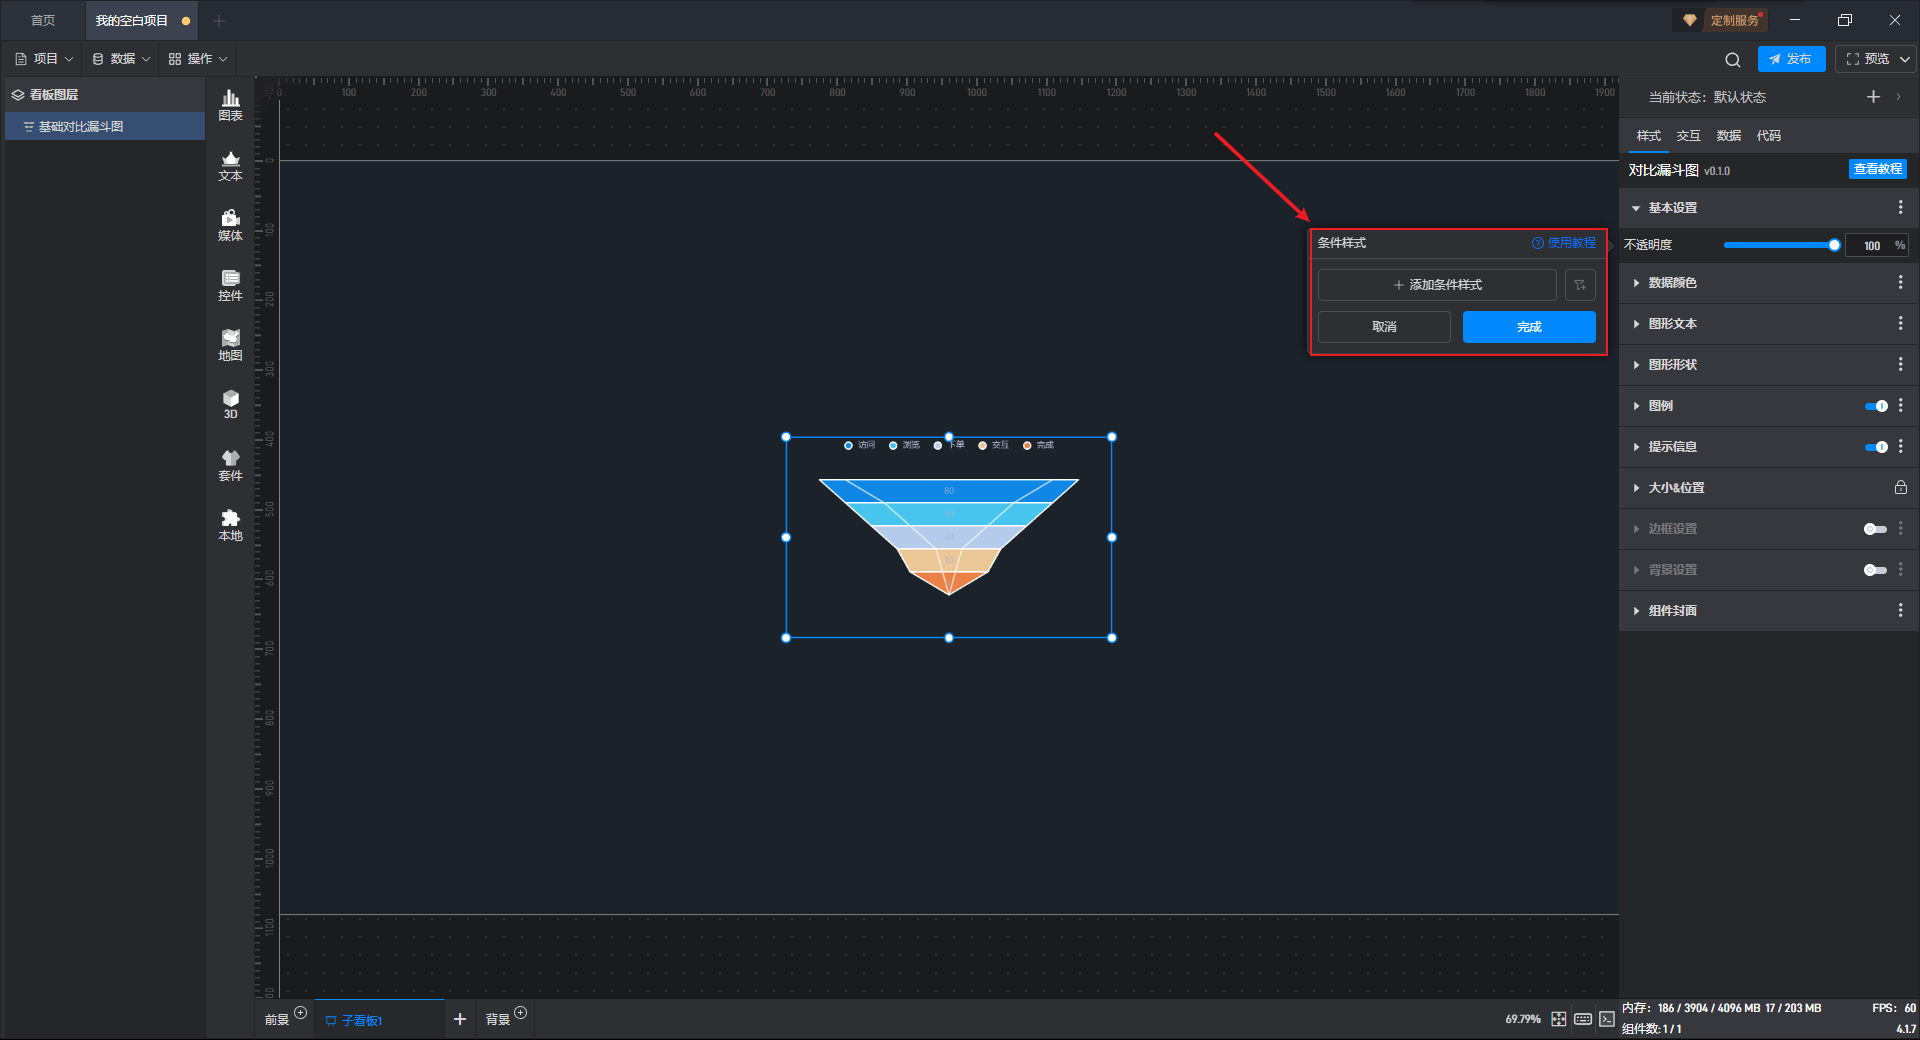Enable the 边框设置 border switch
The image size is (1920, 1040).
[1876, 529]
